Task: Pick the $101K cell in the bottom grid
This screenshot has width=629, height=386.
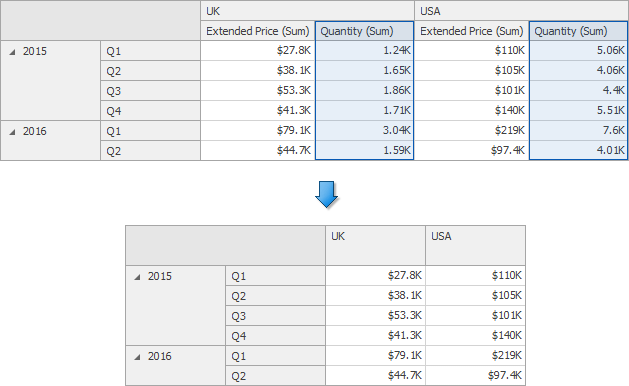Action: click(x=475, y=316)
